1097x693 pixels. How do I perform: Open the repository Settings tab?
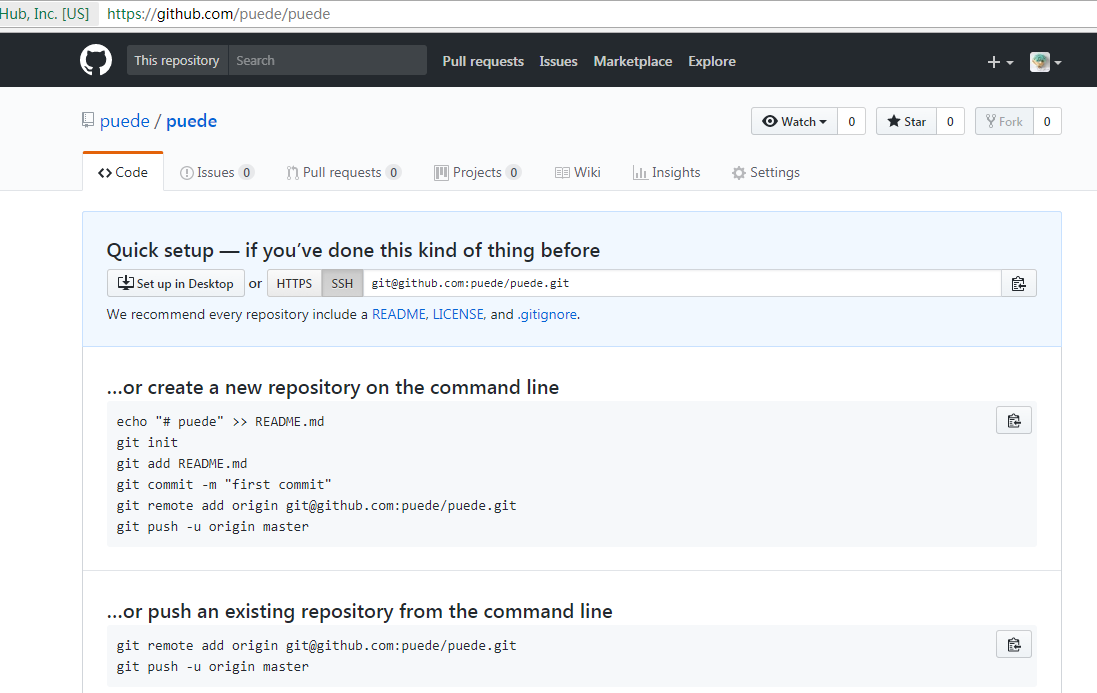click(765, 172)
